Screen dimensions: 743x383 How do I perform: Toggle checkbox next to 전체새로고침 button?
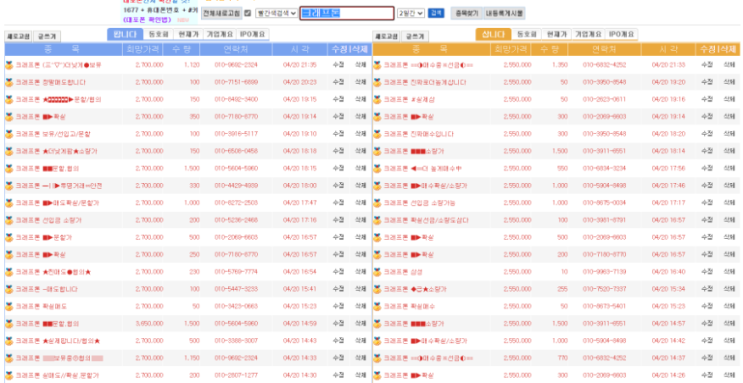pyautogui.click(x=247, y=13)
